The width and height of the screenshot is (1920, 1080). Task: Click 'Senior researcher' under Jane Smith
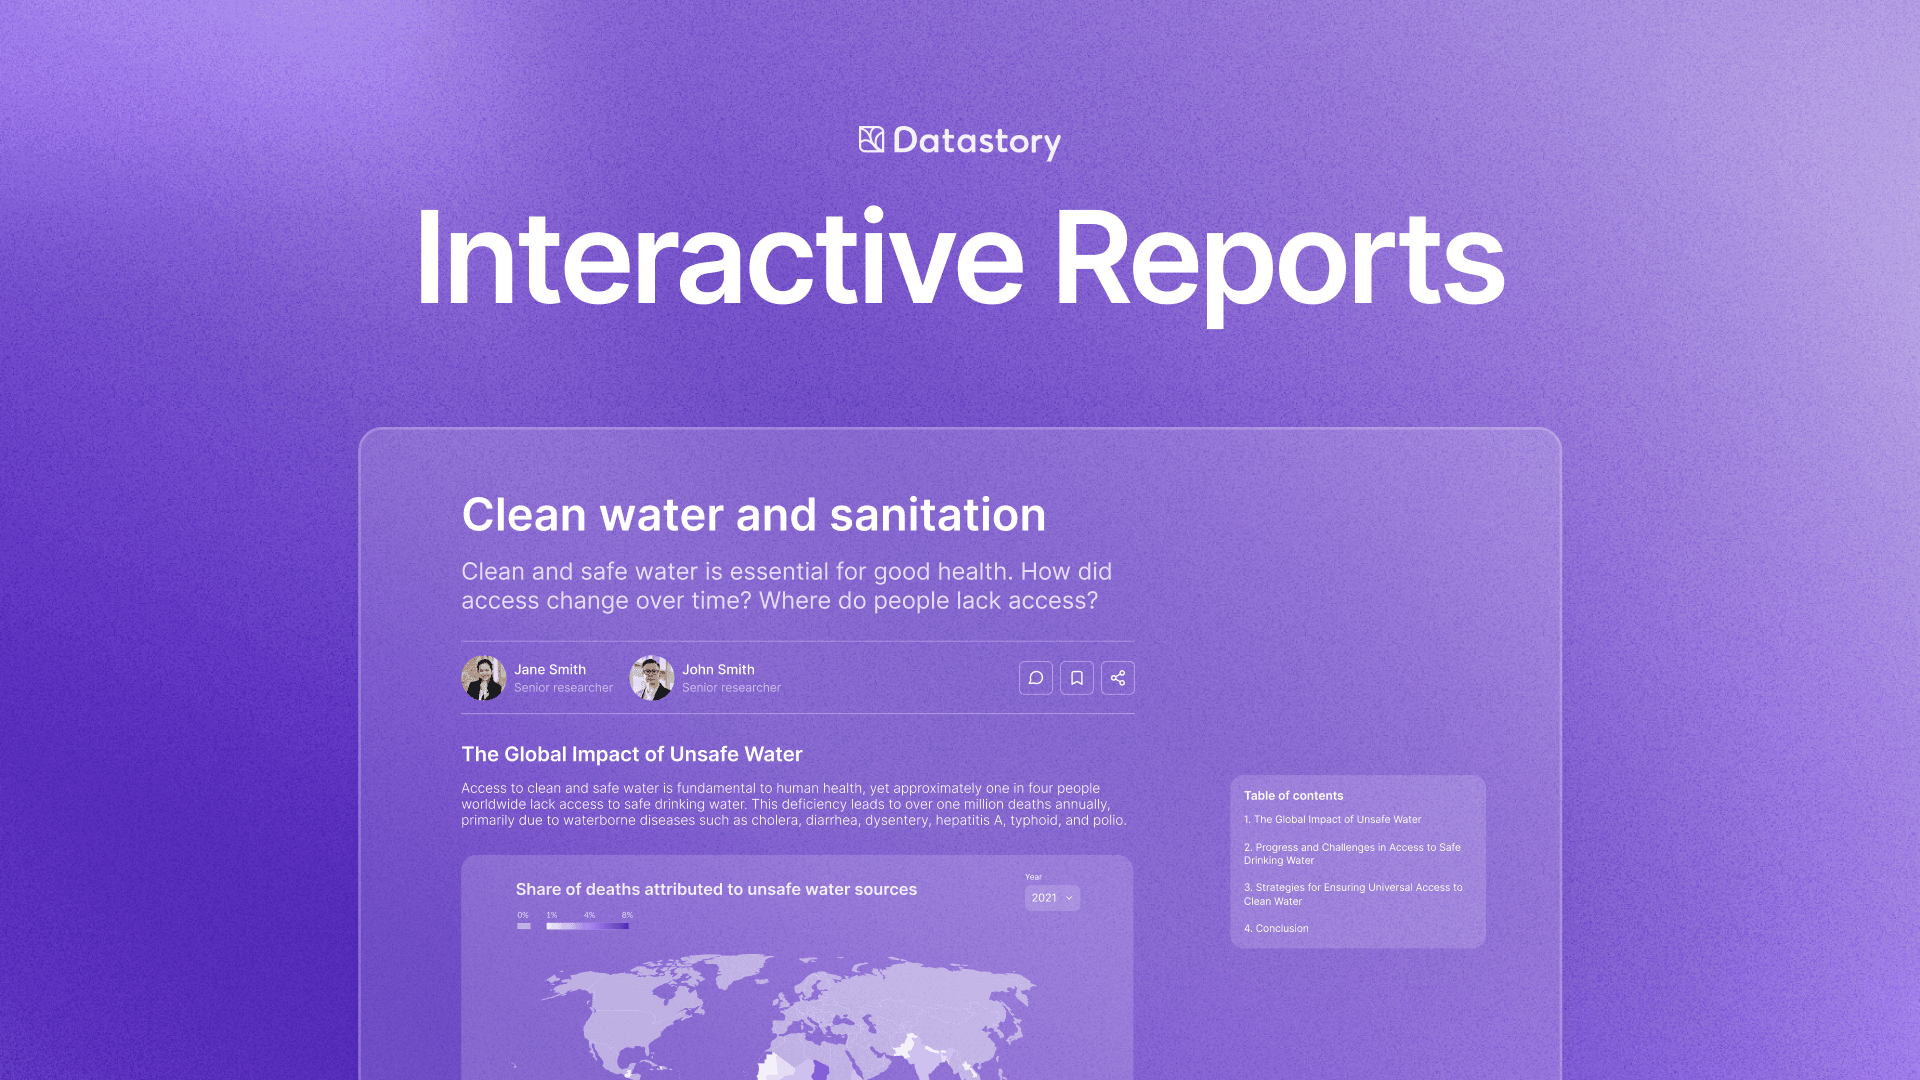(x=563, y=688)
